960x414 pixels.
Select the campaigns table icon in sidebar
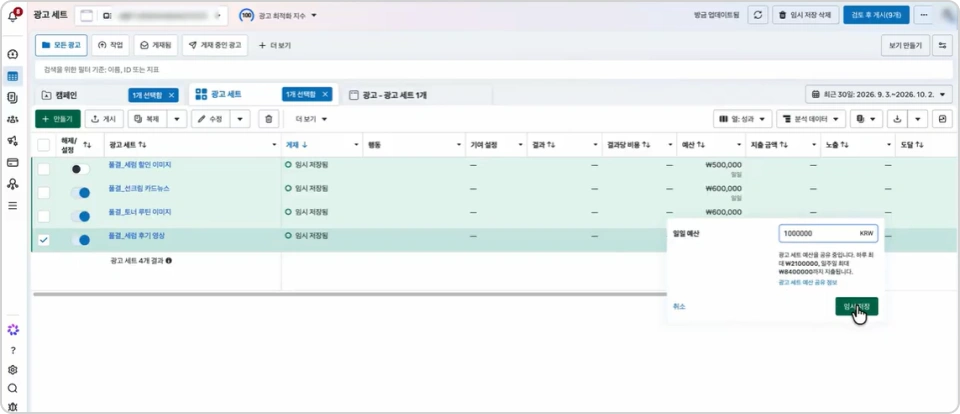point(12,77)
